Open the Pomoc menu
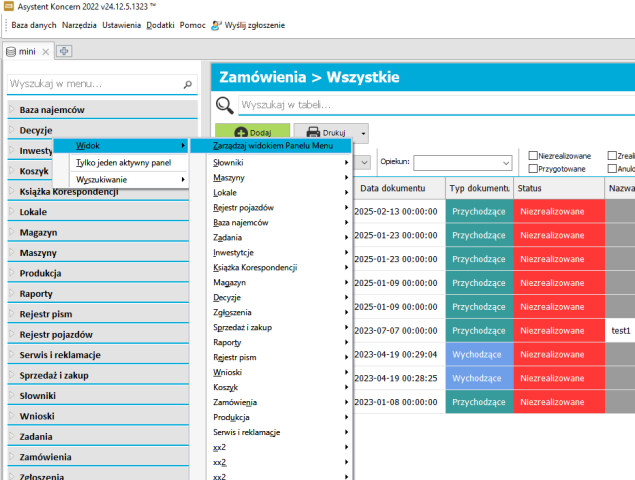635x480 pixels. point(193,25)
